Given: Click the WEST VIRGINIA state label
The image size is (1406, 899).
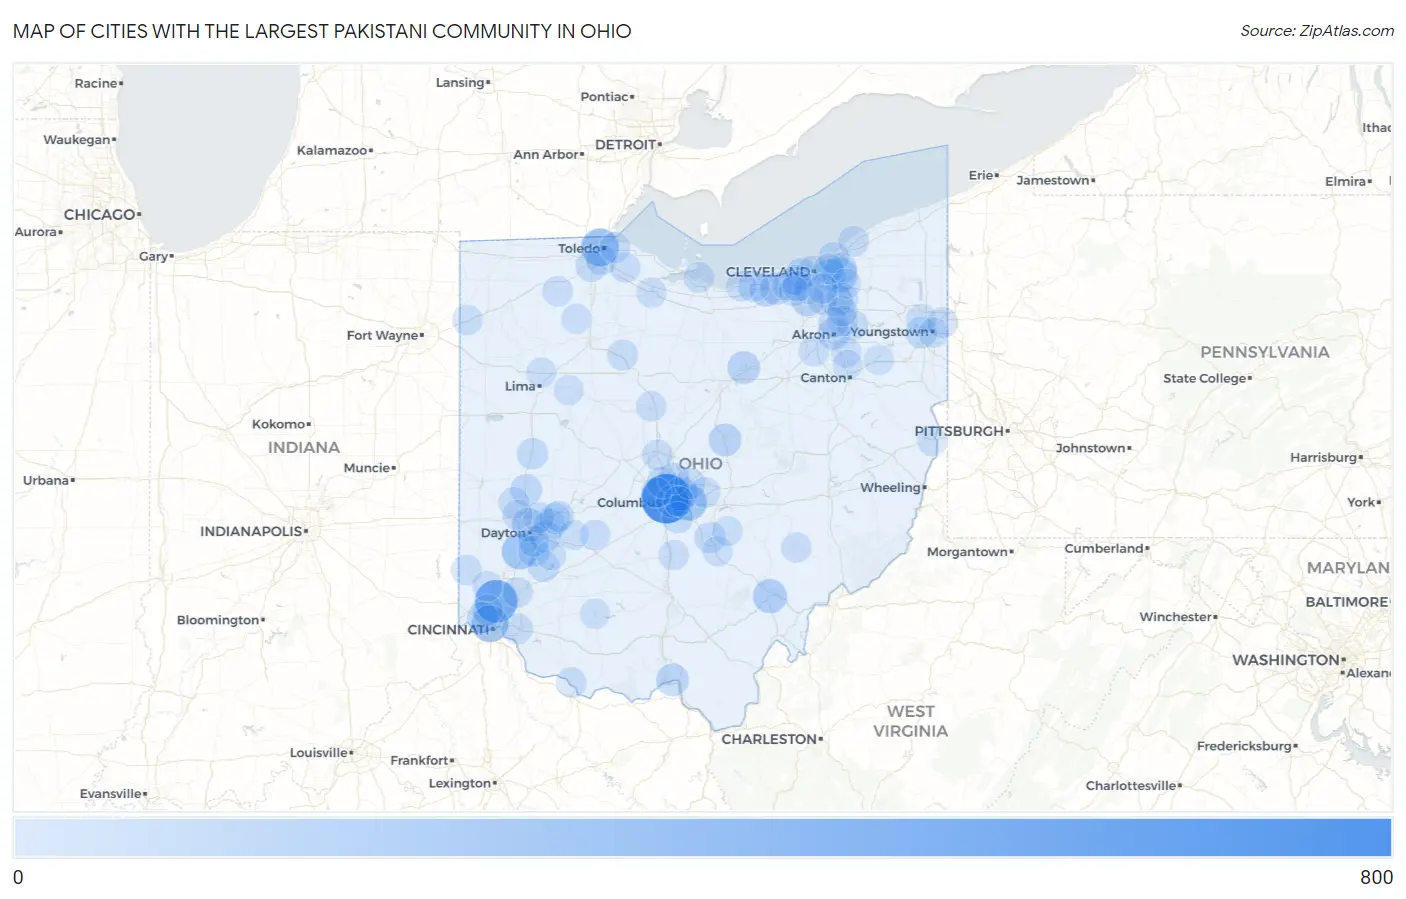Looking at the screenshot, I should [910, 721].
